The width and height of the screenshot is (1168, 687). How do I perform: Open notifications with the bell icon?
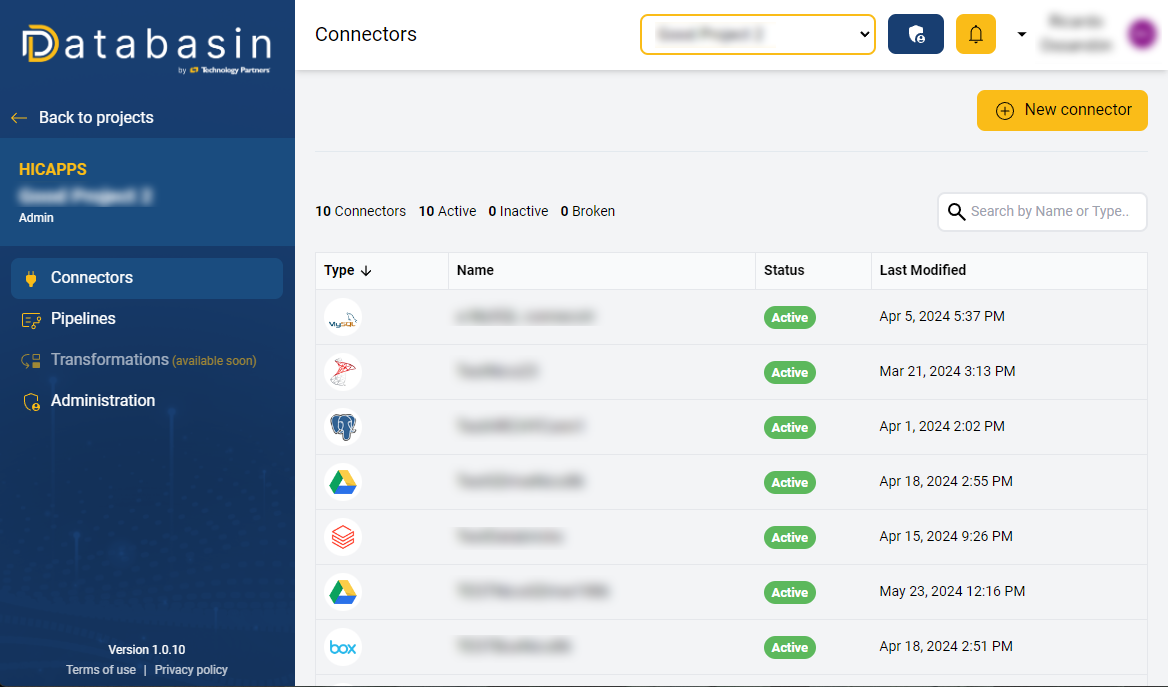pos(976,34)
